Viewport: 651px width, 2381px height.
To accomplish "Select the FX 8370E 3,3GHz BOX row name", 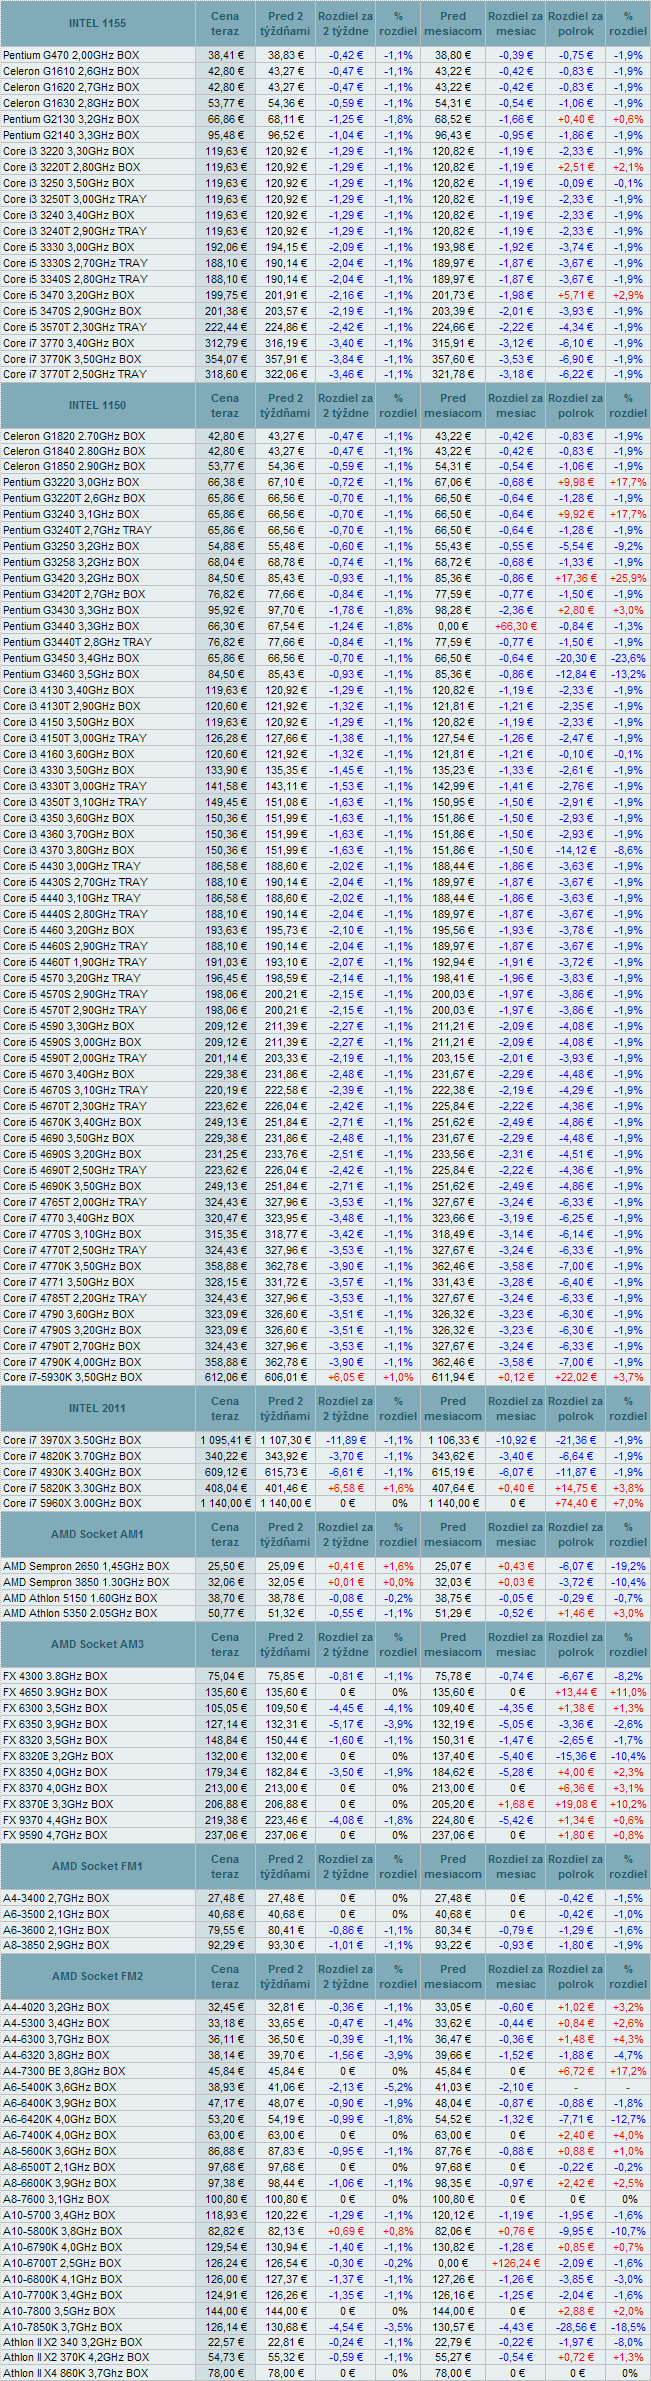I will point(57,1804).
